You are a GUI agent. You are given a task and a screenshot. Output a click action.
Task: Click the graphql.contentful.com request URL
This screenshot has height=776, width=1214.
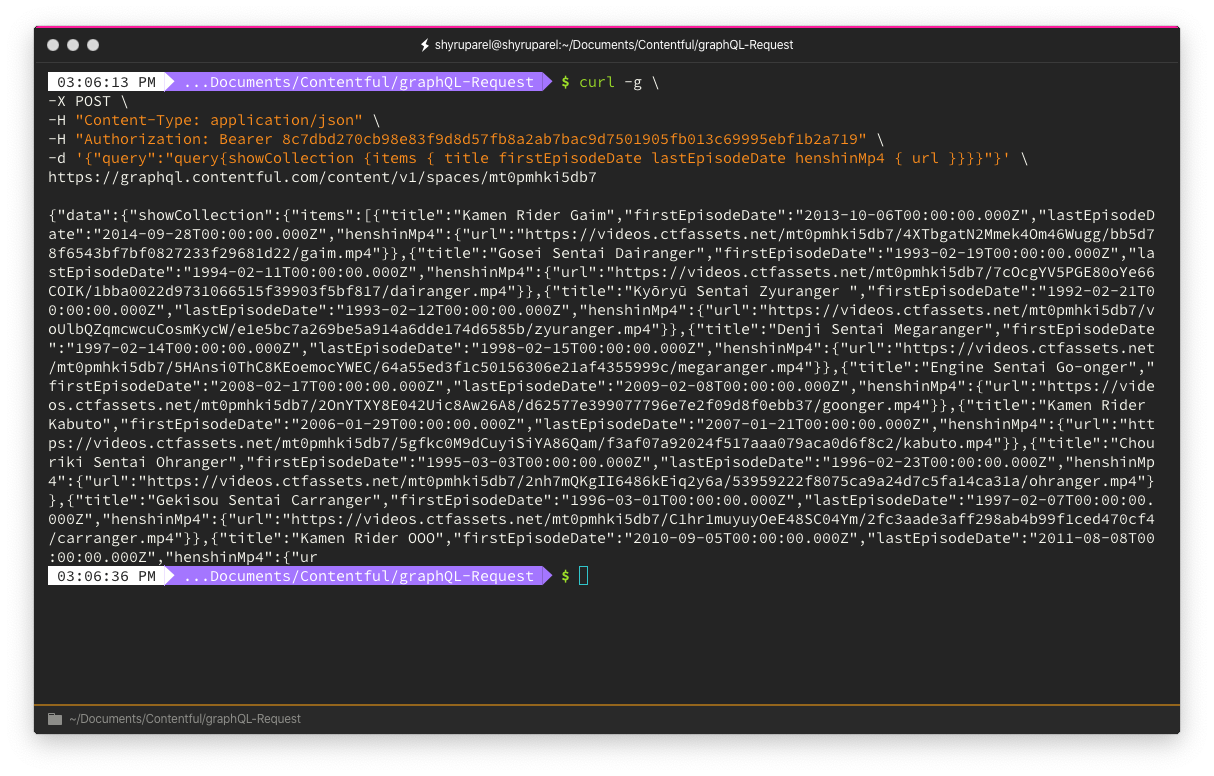[x=322, y=177]
